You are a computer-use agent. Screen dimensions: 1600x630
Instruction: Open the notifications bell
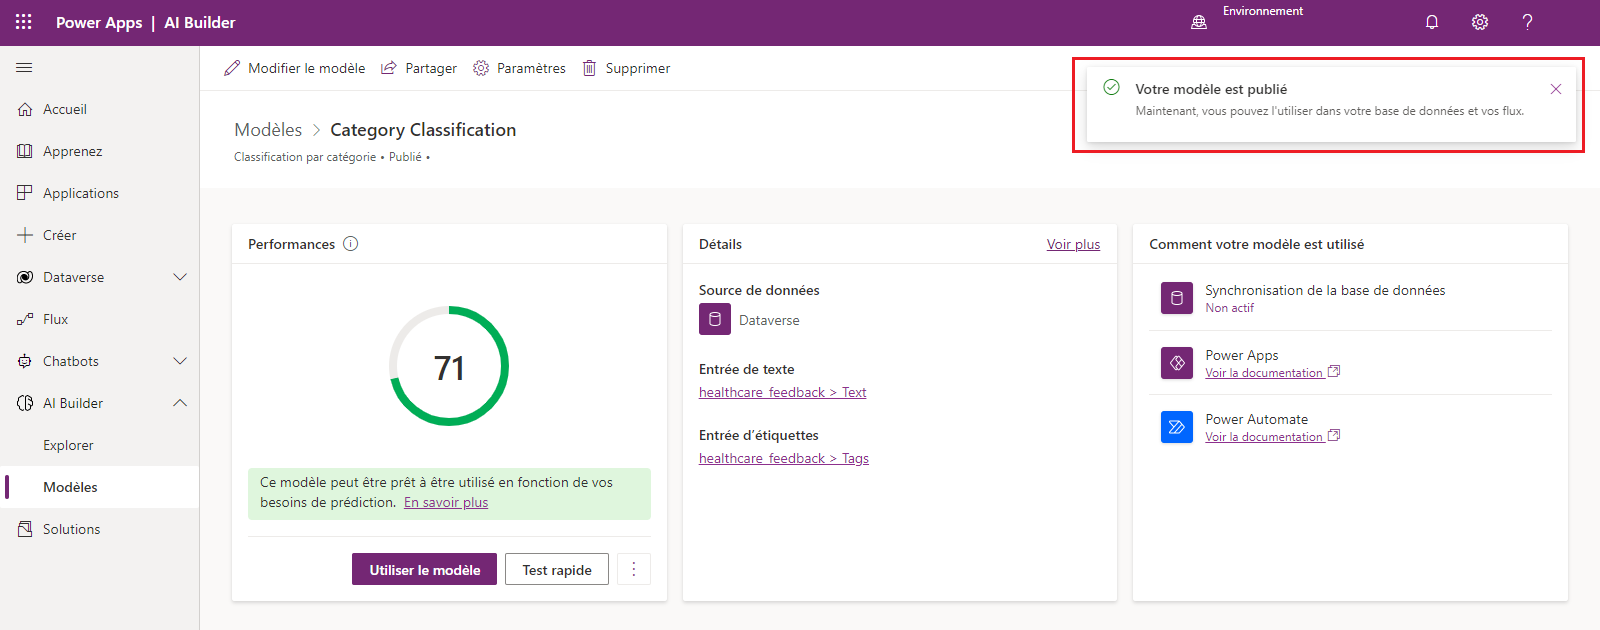point(1432,22)
